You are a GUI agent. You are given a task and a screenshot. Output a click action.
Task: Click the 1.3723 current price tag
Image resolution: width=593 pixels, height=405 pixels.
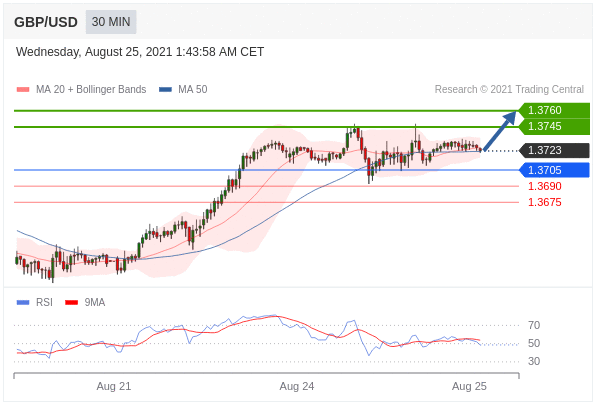tap(554, 151)
